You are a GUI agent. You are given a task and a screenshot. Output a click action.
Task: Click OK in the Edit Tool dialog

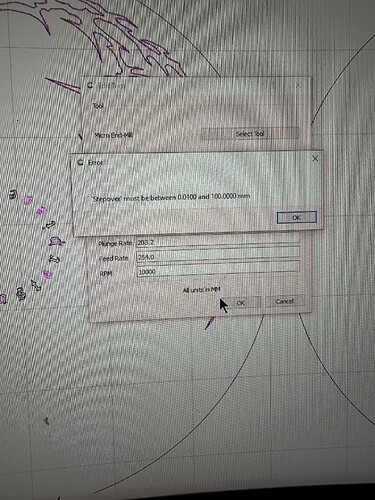click(x=241, y=303)
